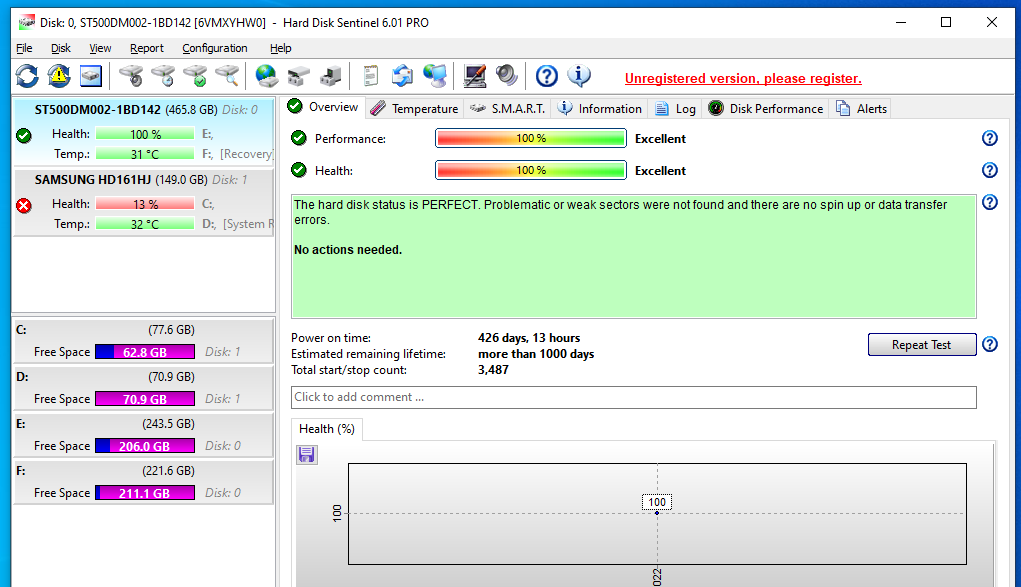Switch to the S.M.A.R.T. tab

click(x=508, y=108)
